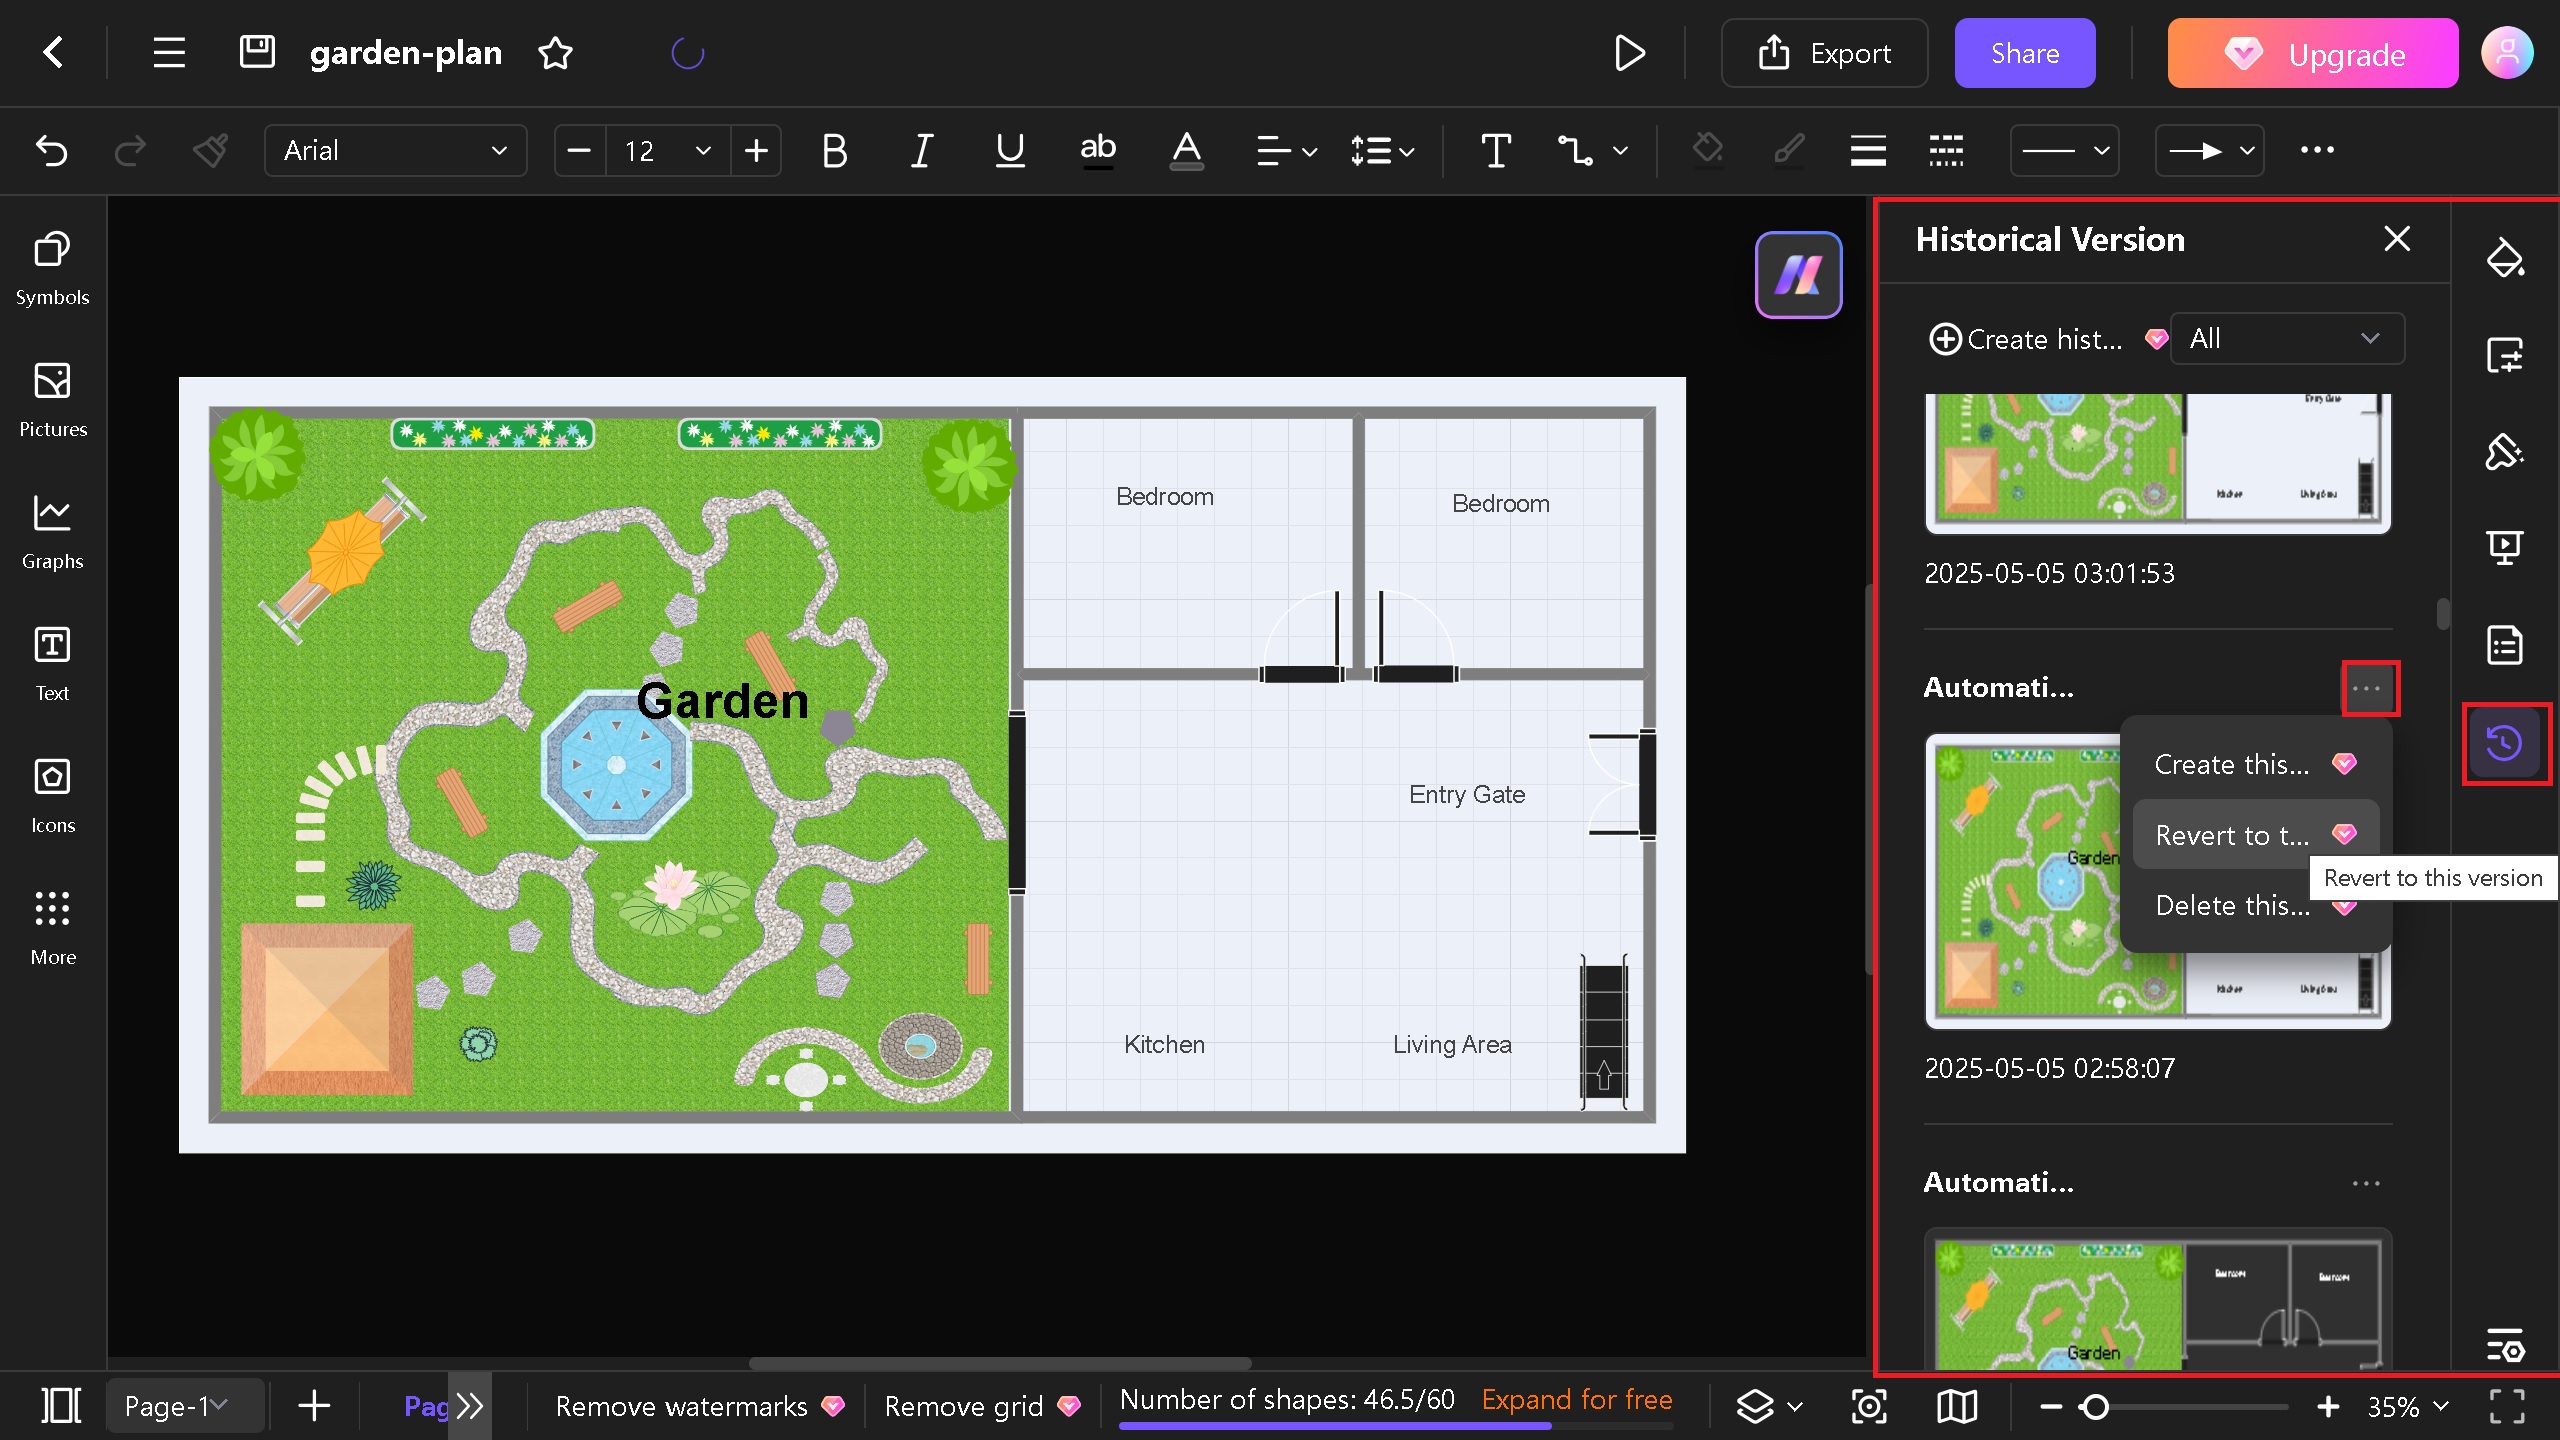Open the Arial font family dropdown
The height and width of the screenshot is (1440, 2560).
(x=395, y=151)
